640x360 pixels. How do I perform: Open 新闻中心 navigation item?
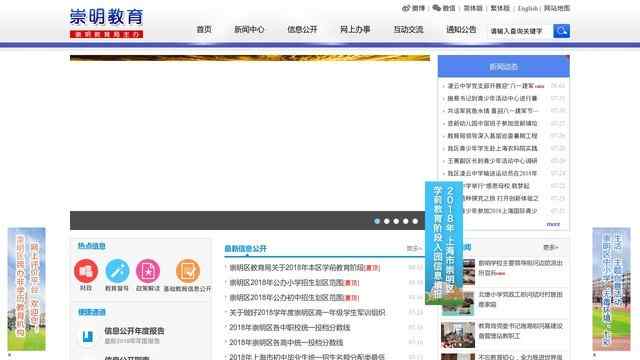point(249,29)
